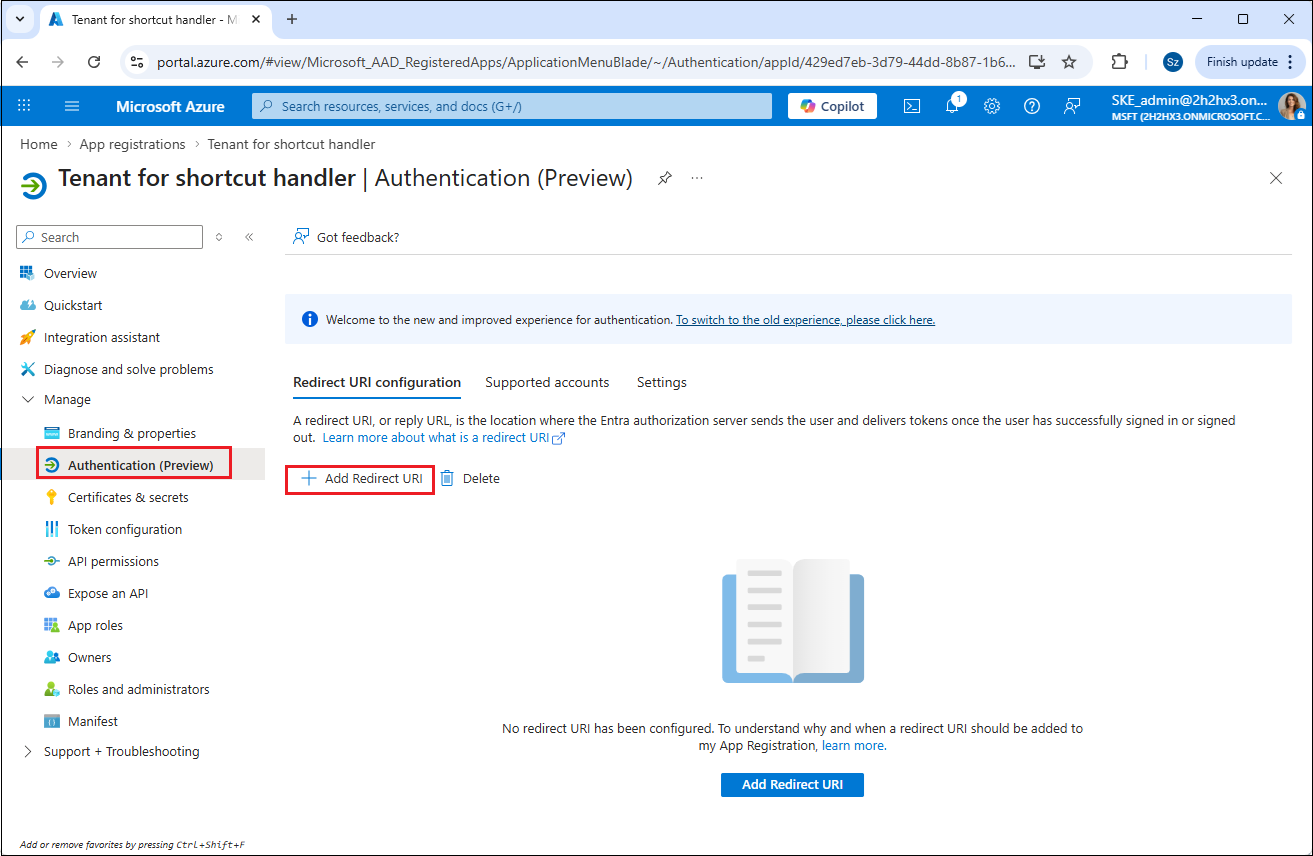Screen dimensions: 1313x856
Task: Open the notifications bell
Action: pos(952,106)
